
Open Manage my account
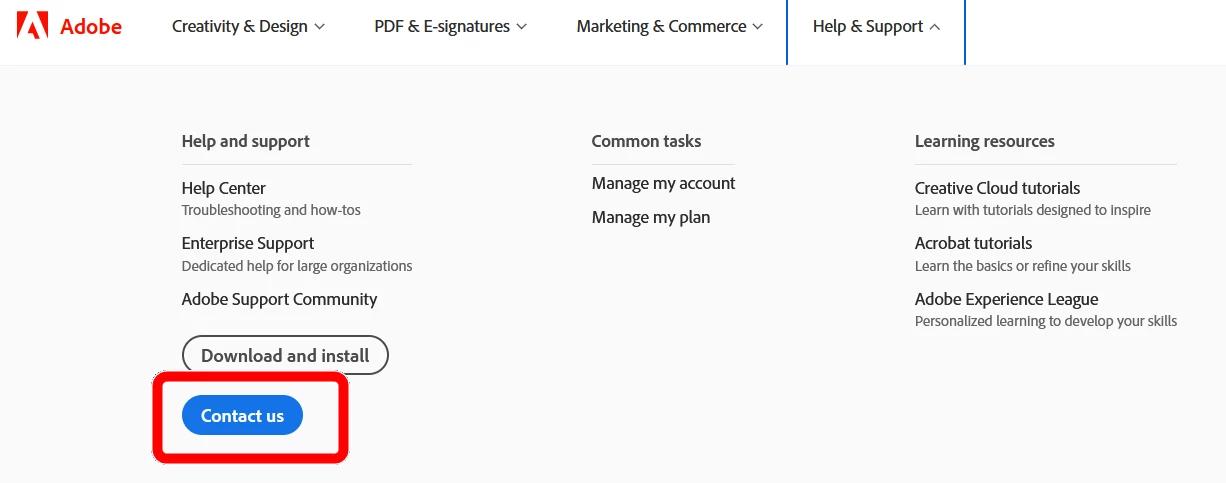[663, 183]
